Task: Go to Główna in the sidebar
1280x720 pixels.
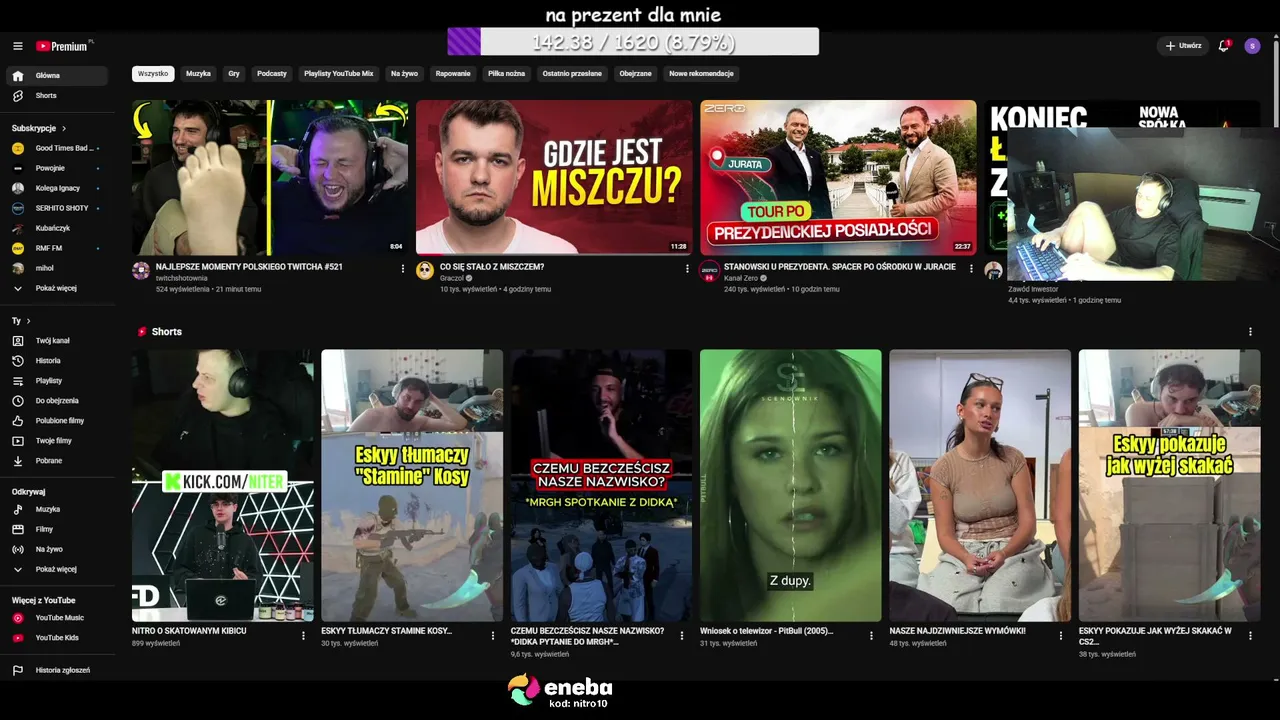Action: click(57, 76)
